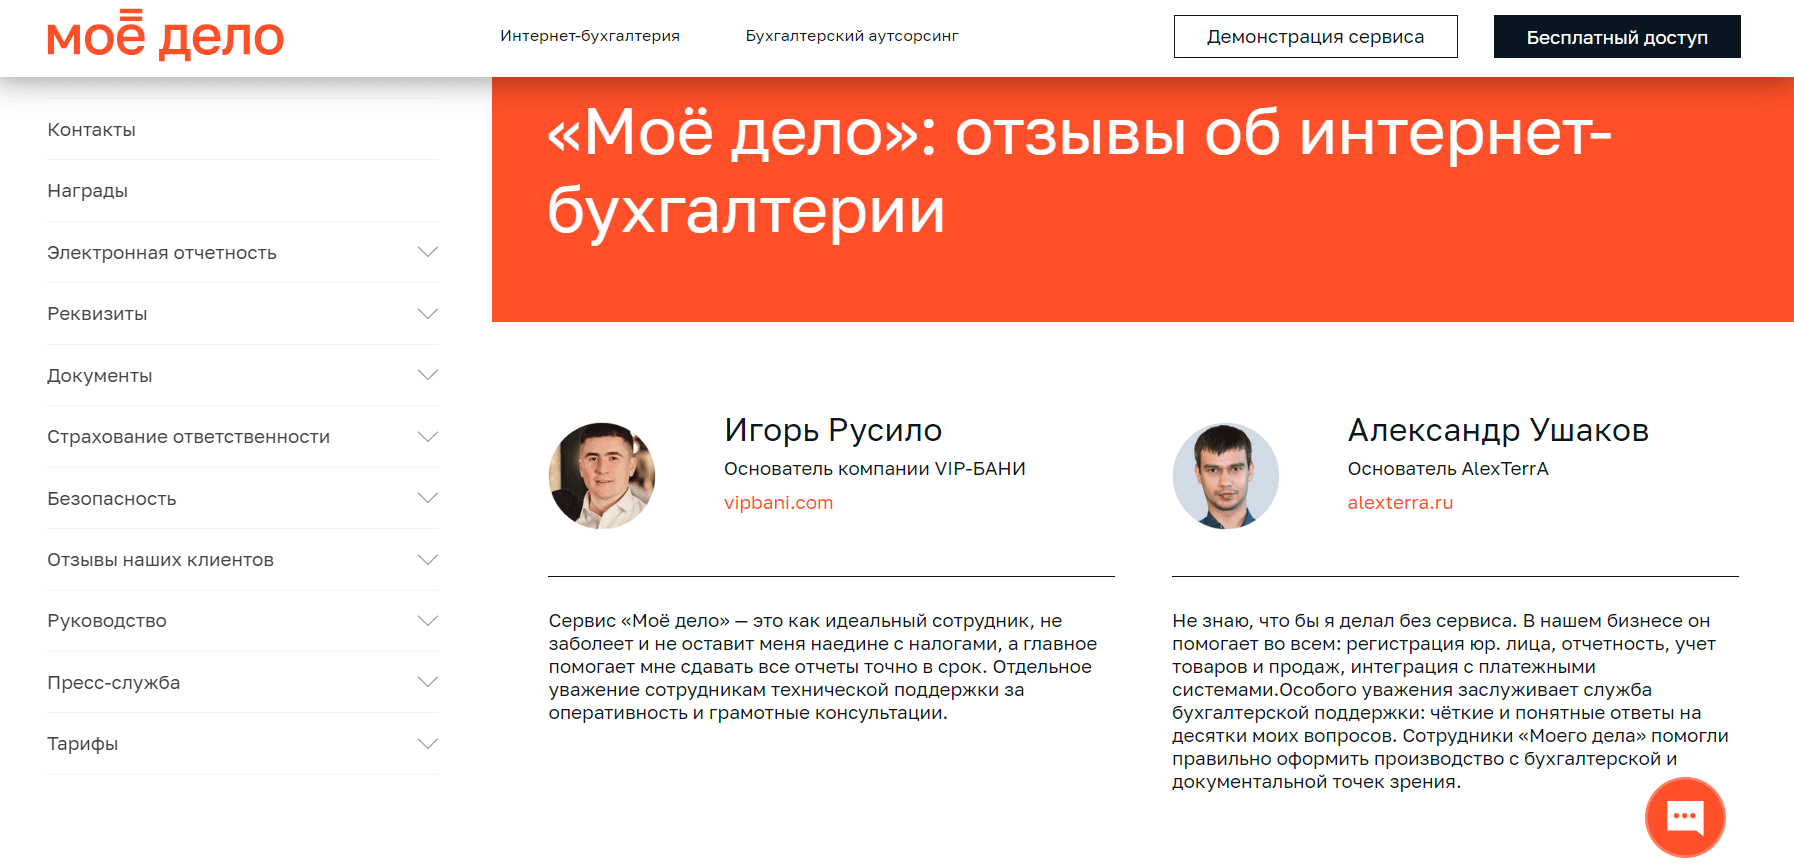Image resolution: width=1794 pixels, height=866 pixels.
Task: Select Тарифы sidebar label
Action: pos(83,744)
